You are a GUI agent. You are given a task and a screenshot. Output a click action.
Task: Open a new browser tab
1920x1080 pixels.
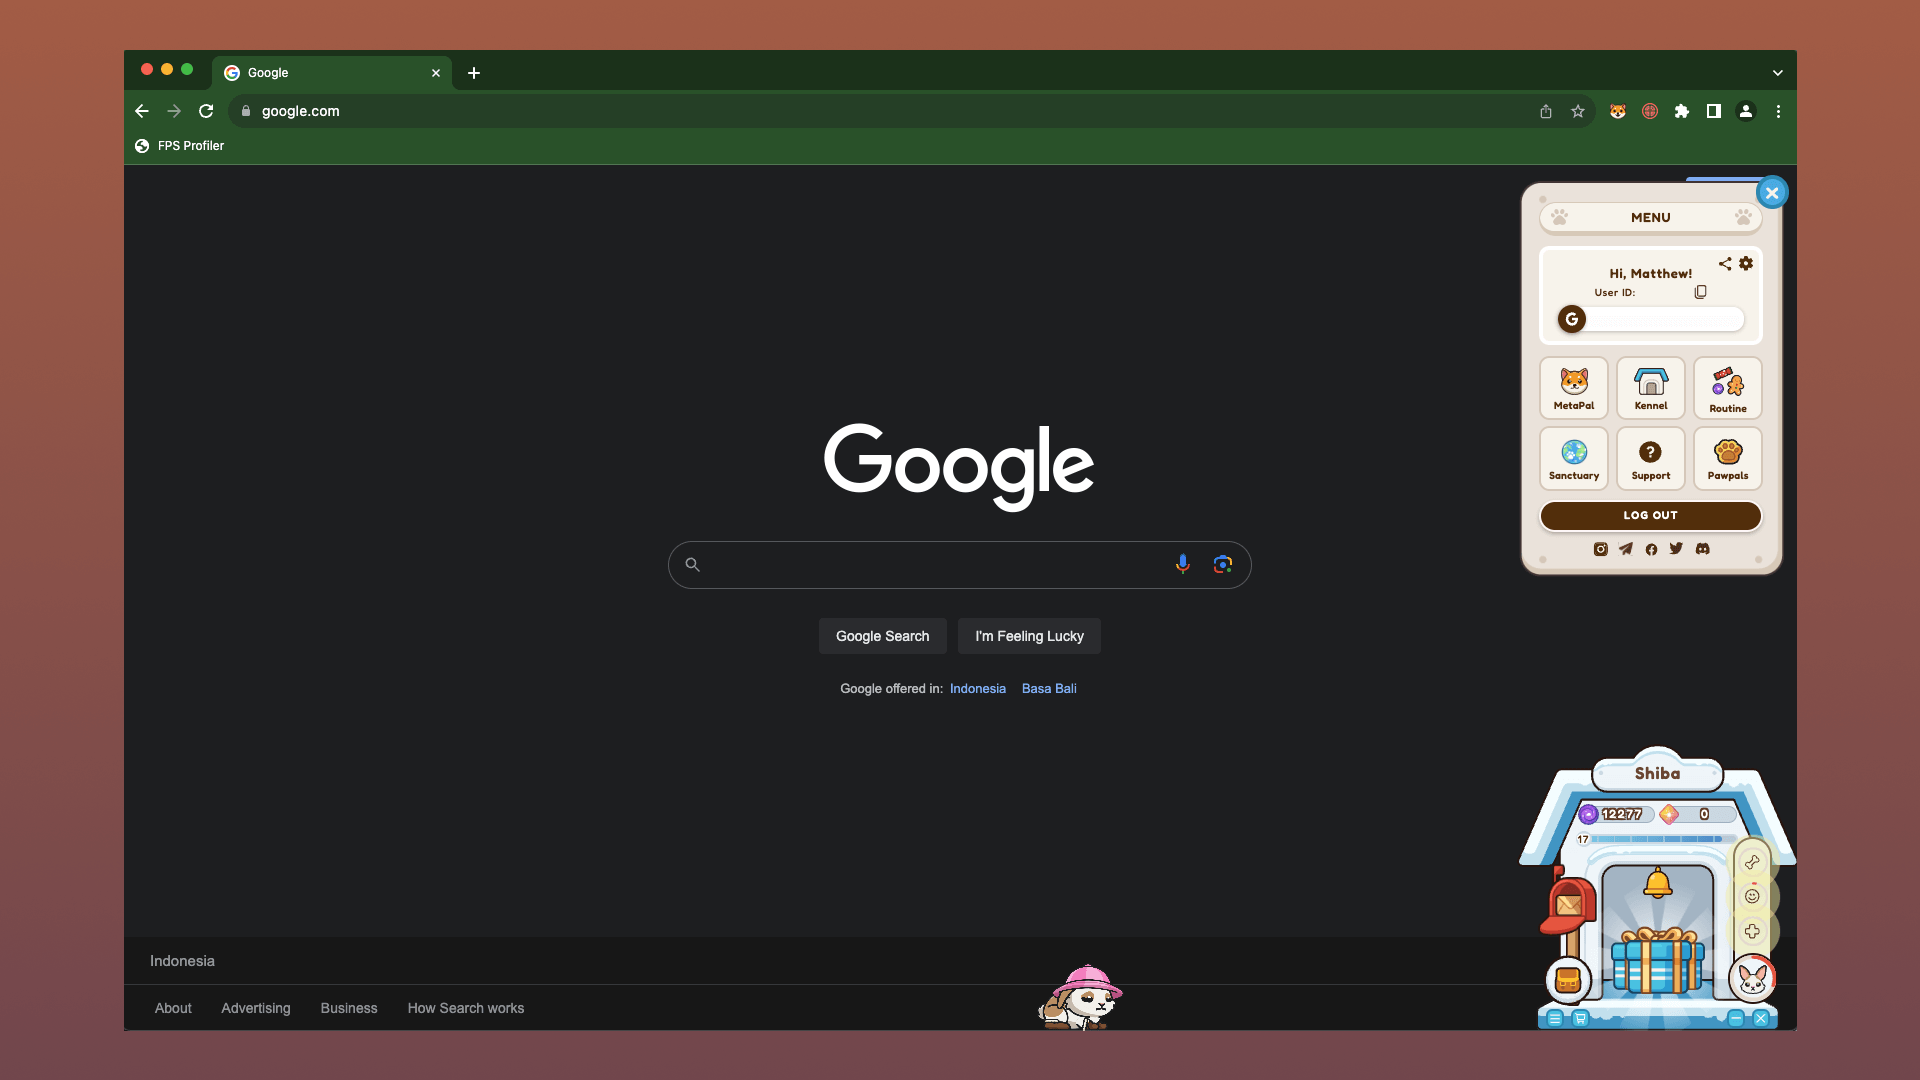click(x=474, y=73)
